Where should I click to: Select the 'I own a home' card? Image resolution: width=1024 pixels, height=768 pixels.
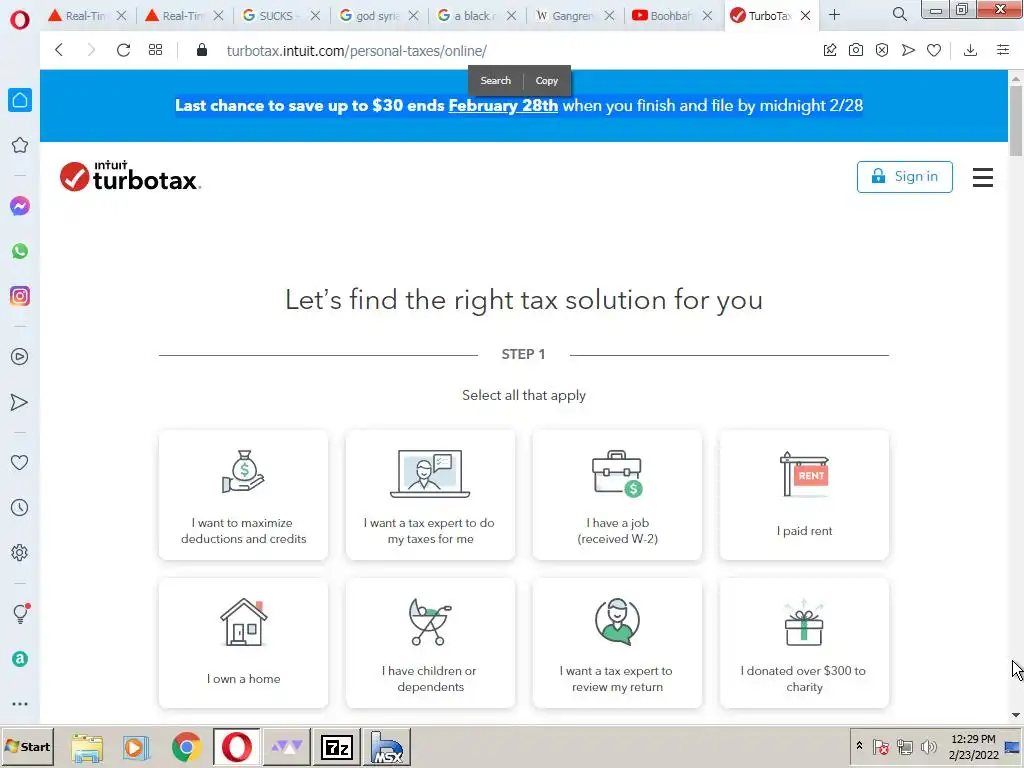tap(244, 643)
